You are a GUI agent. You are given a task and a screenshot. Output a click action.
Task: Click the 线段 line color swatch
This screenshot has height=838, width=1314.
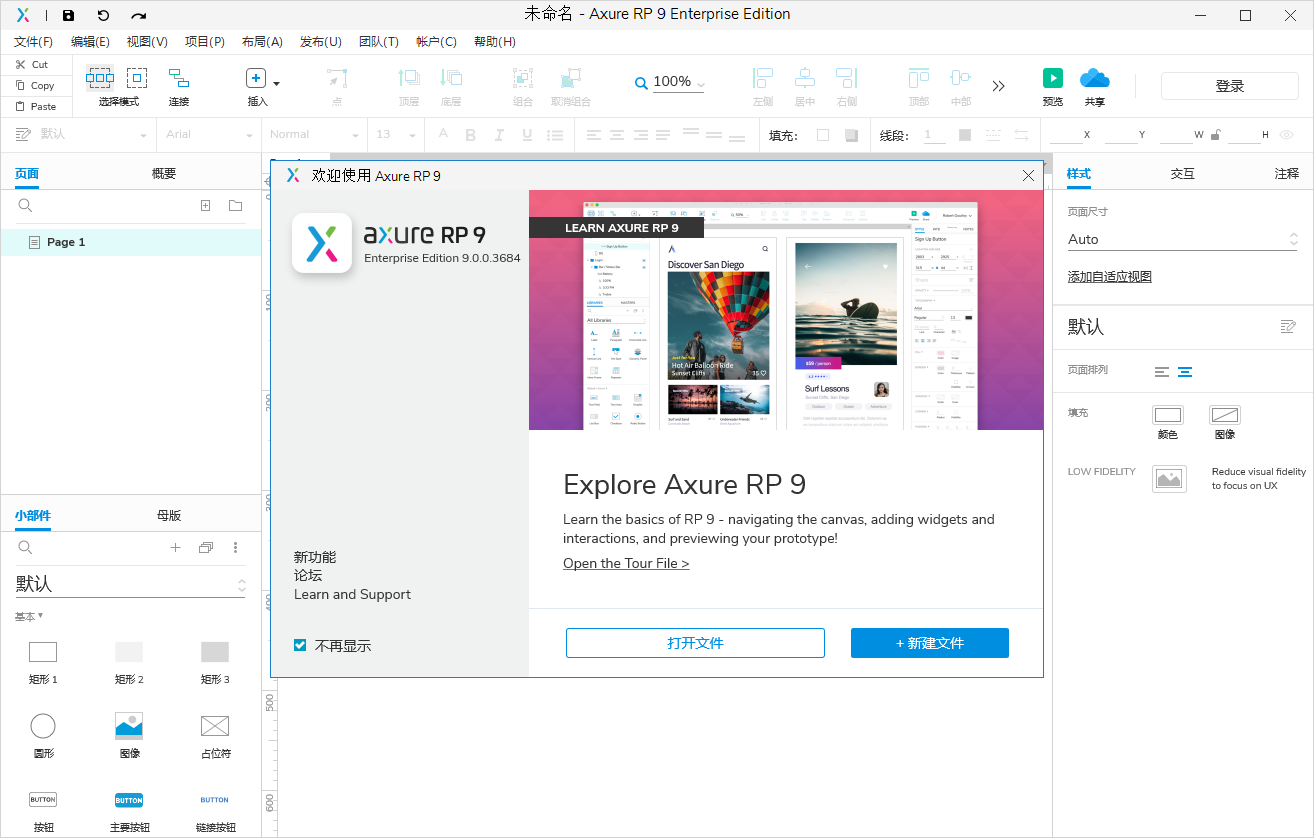[965, 135]
